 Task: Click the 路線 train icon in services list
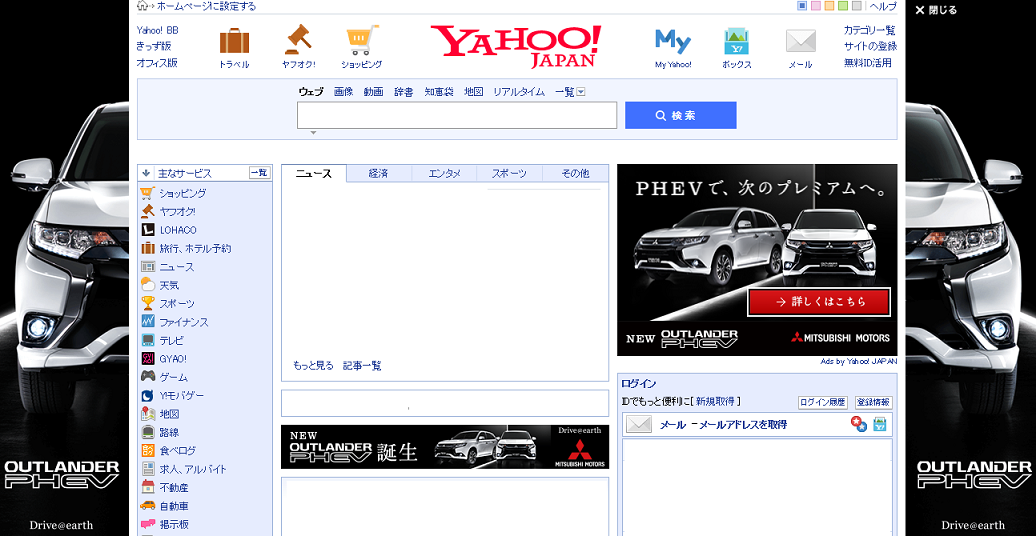click(147, 432)
